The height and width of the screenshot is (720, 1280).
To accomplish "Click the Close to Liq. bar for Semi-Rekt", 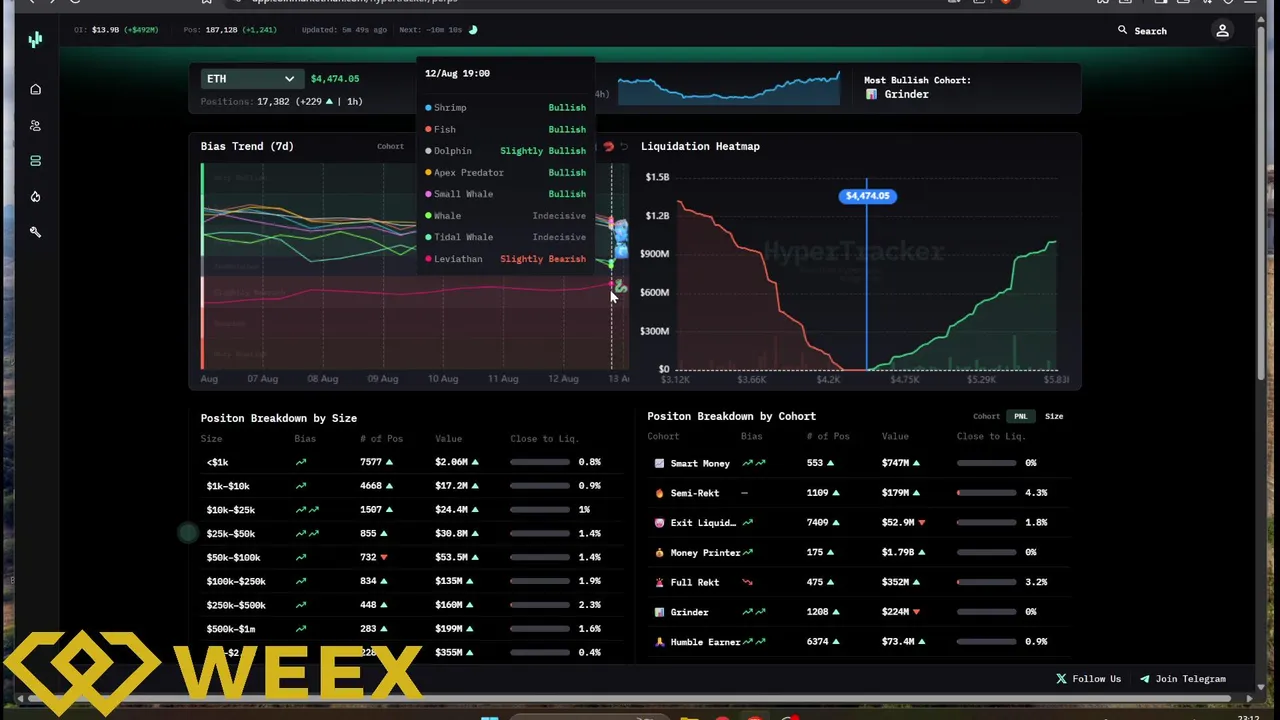I will coord(987,493).
